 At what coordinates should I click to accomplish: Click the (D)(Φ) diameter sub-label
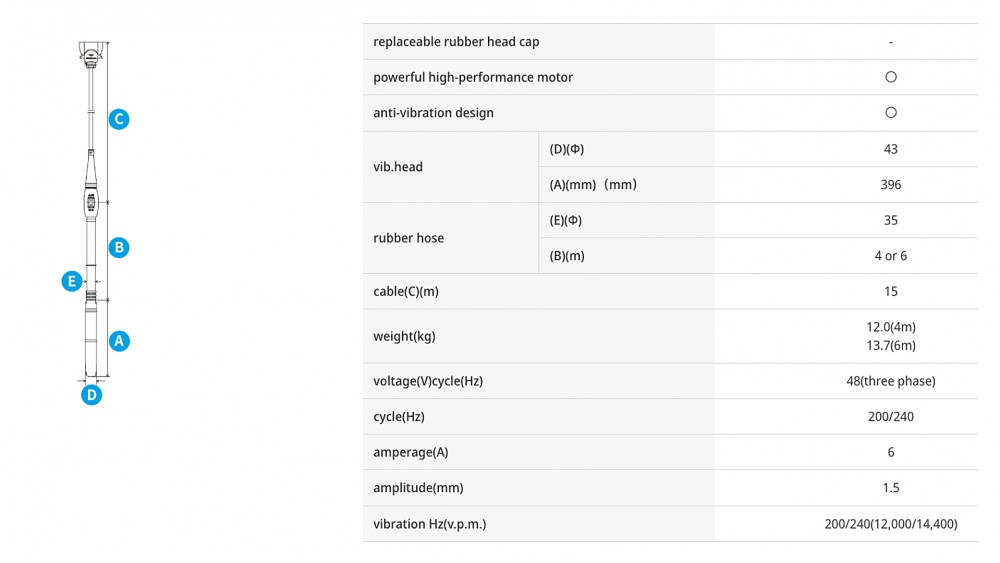(x=566, y=149)
